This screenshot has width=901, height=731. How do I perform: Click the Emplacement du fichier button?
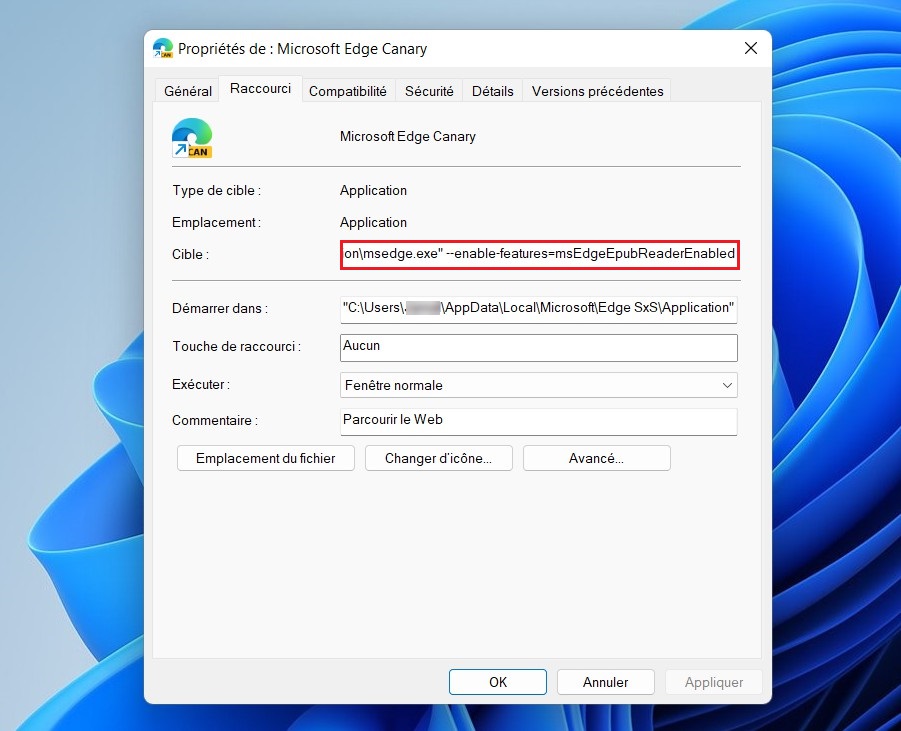[x=265, y=458]
